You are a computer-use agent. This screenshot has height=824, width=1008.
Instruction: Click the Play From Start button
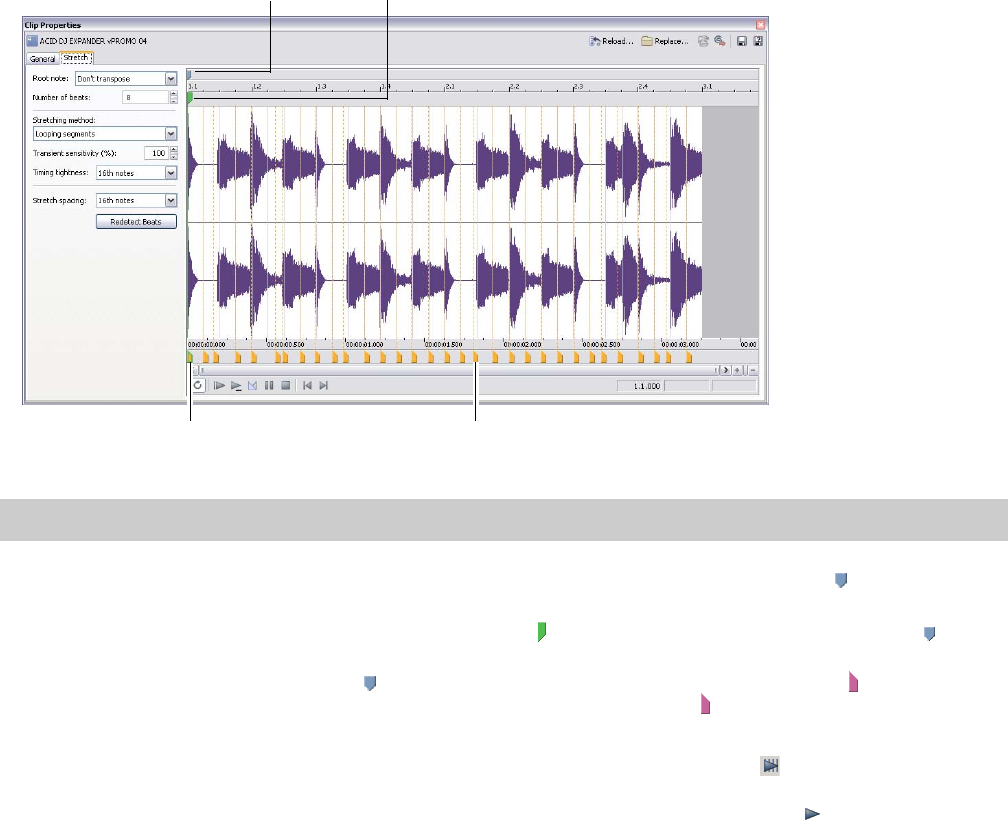click(x=219, y=386)
